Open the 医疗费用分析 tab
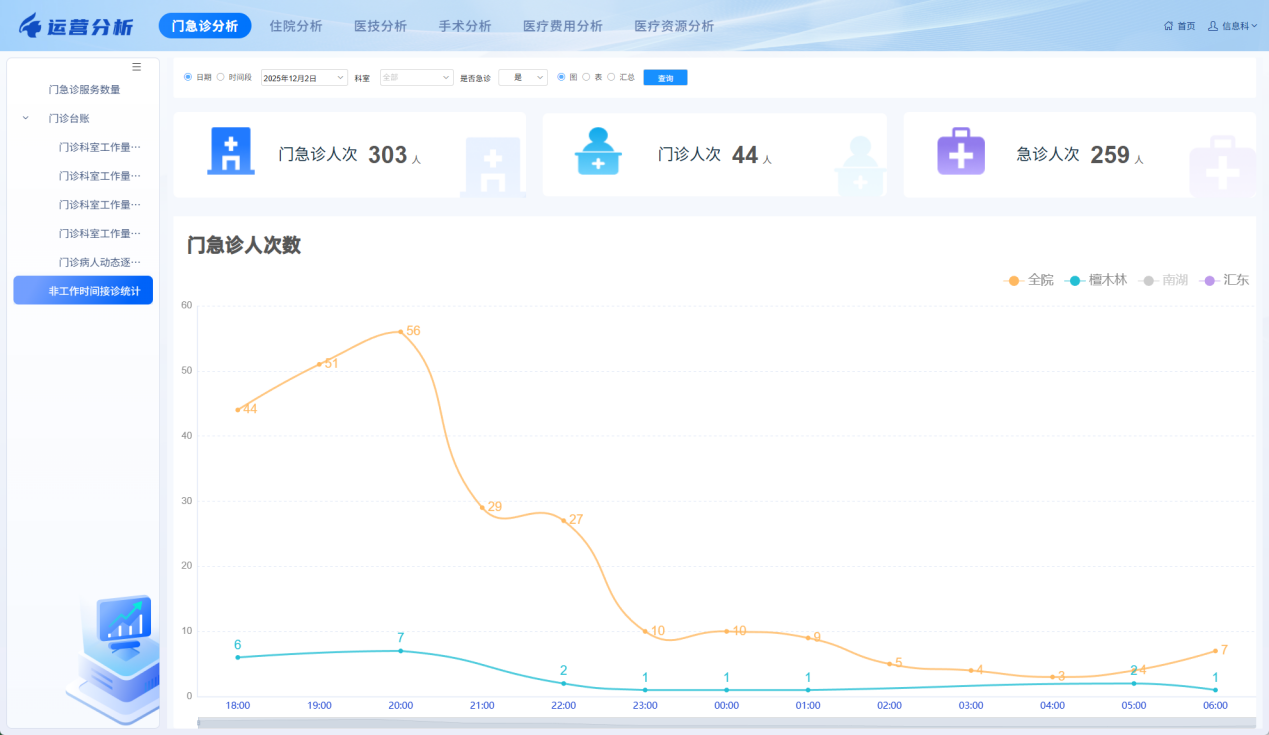 point(562,26)
